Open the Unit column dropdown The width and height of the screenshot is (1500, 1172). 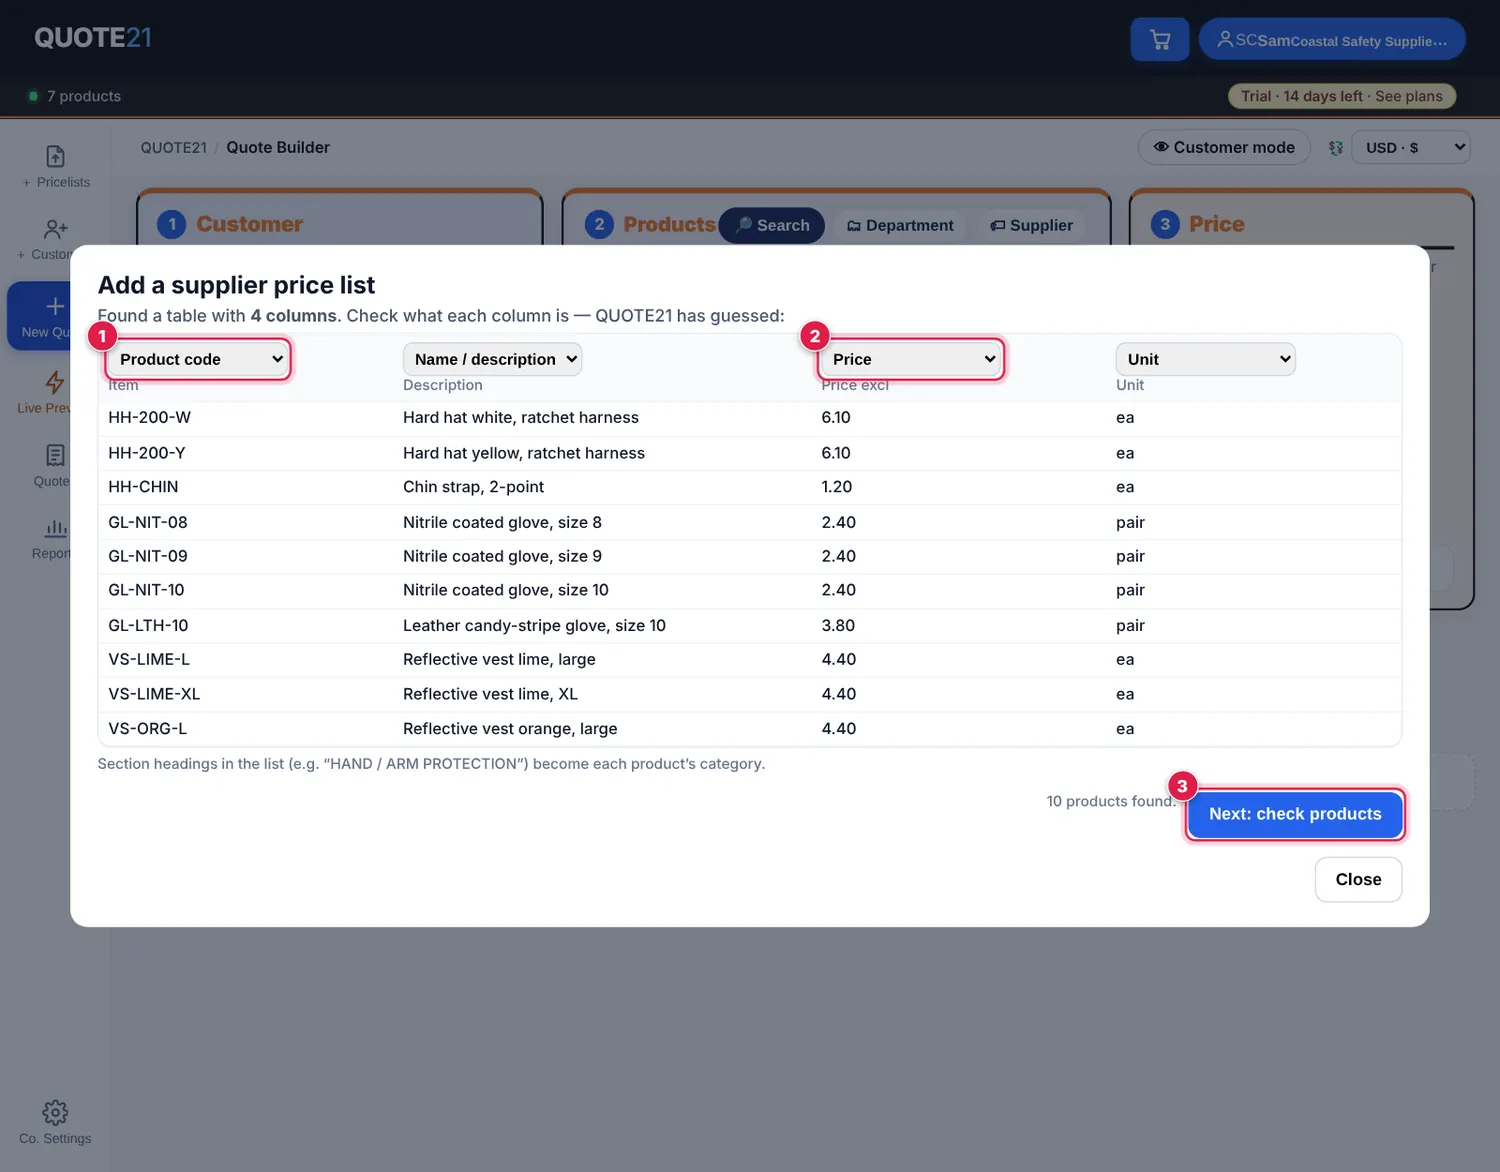tap(1205, 359)
